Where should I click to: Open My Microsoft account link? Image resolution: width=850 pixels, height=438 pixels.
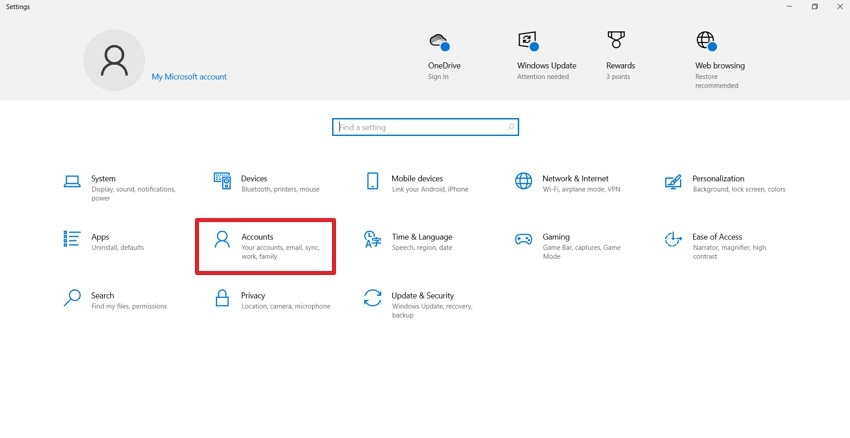pyautogui.click(x=189, y=77)
